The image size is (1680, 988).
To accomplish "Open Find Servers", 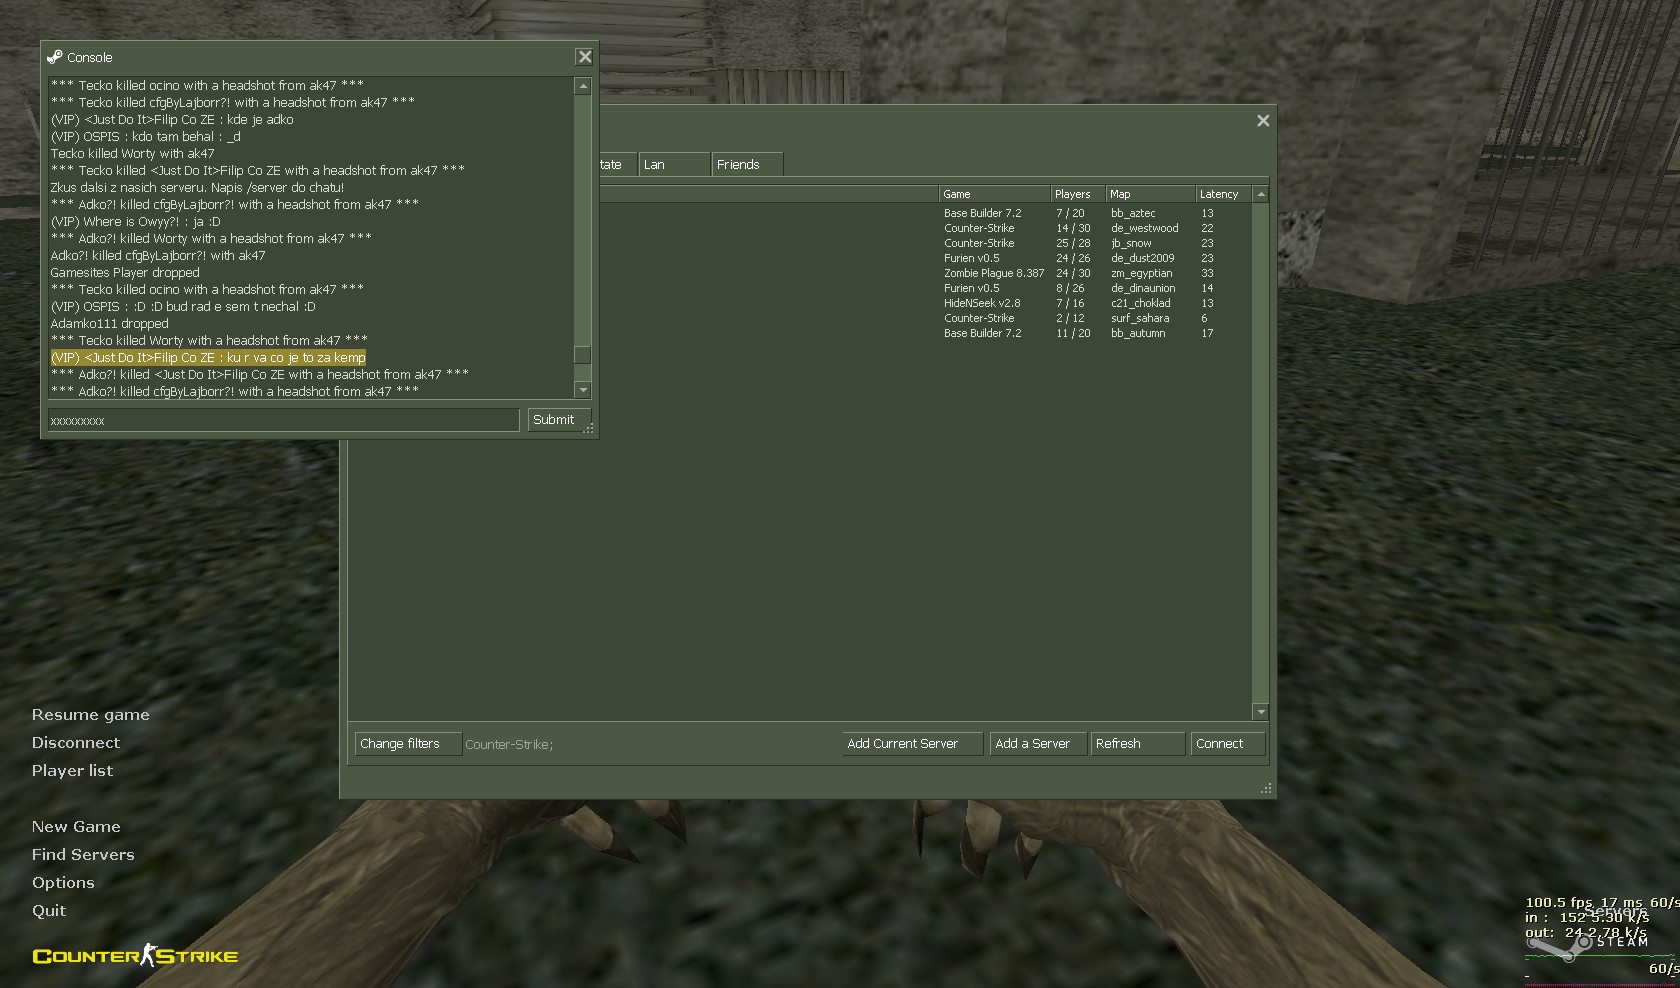I will click(83, 855).
